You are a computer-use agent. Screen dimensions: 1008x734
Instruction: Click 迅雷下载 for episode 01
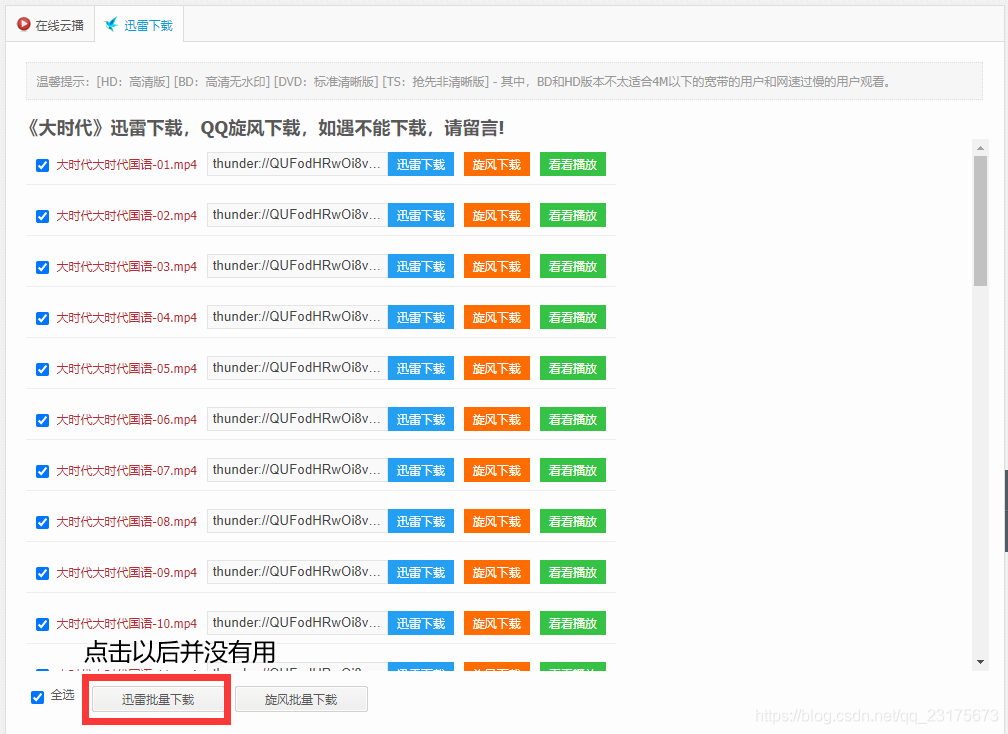421,164
